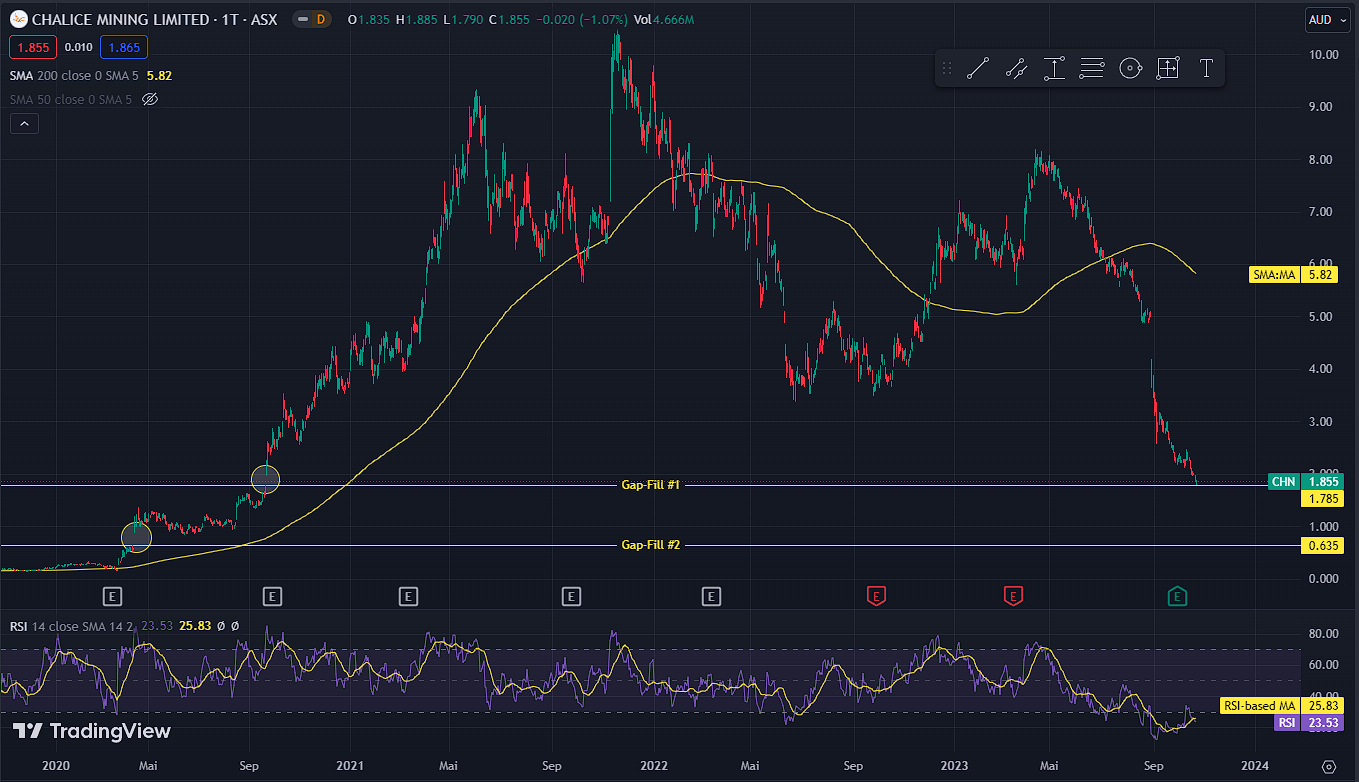Select the circle drawing tool

1130,68
